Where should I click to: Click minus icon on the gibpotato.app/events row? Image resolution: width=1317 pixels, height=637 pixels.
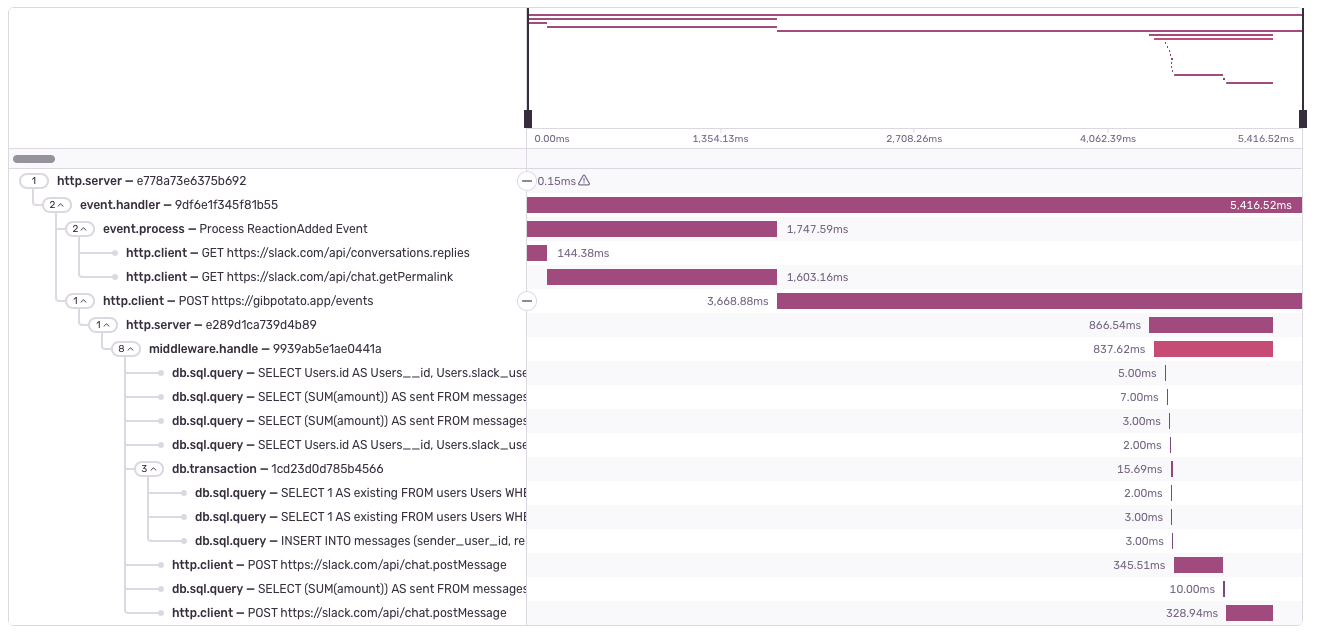tap(527, 300)
